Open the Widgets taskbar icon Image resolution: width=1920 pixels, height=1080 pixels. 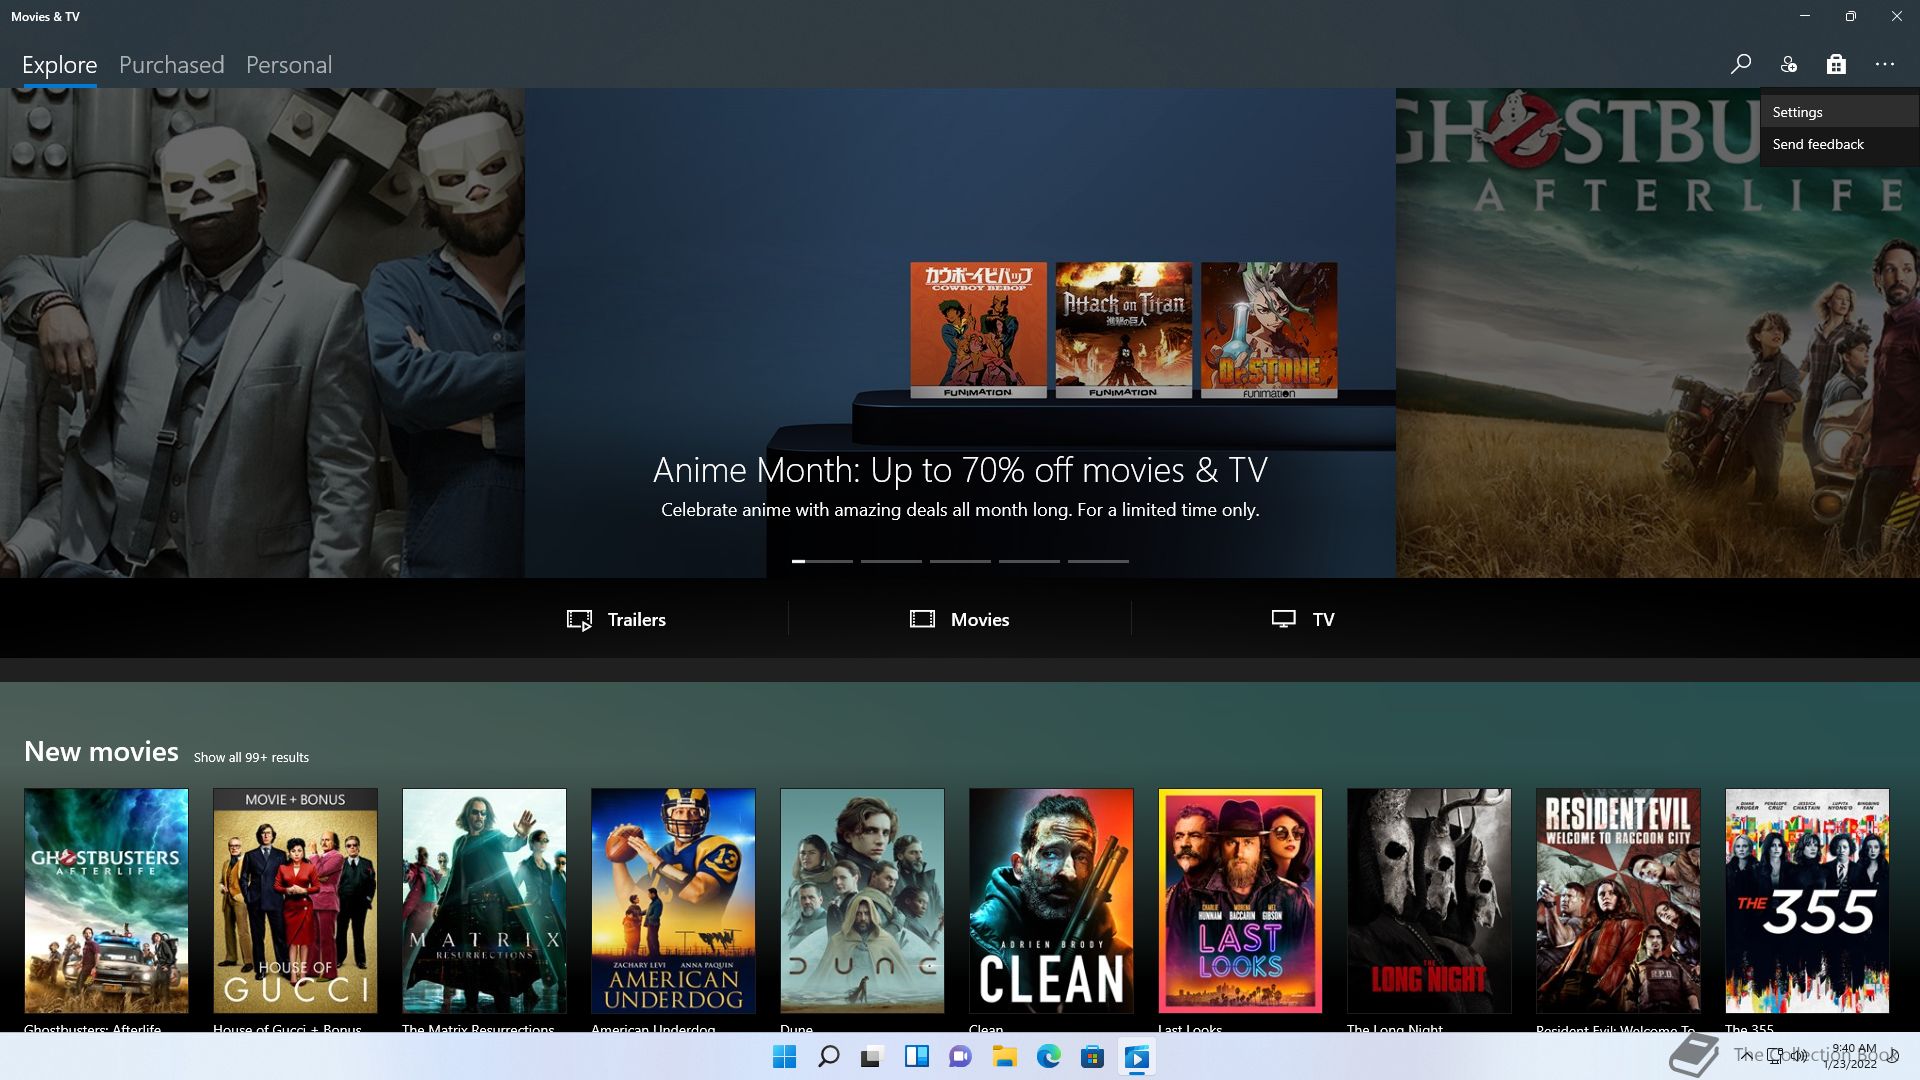[x=916, y=1057]
